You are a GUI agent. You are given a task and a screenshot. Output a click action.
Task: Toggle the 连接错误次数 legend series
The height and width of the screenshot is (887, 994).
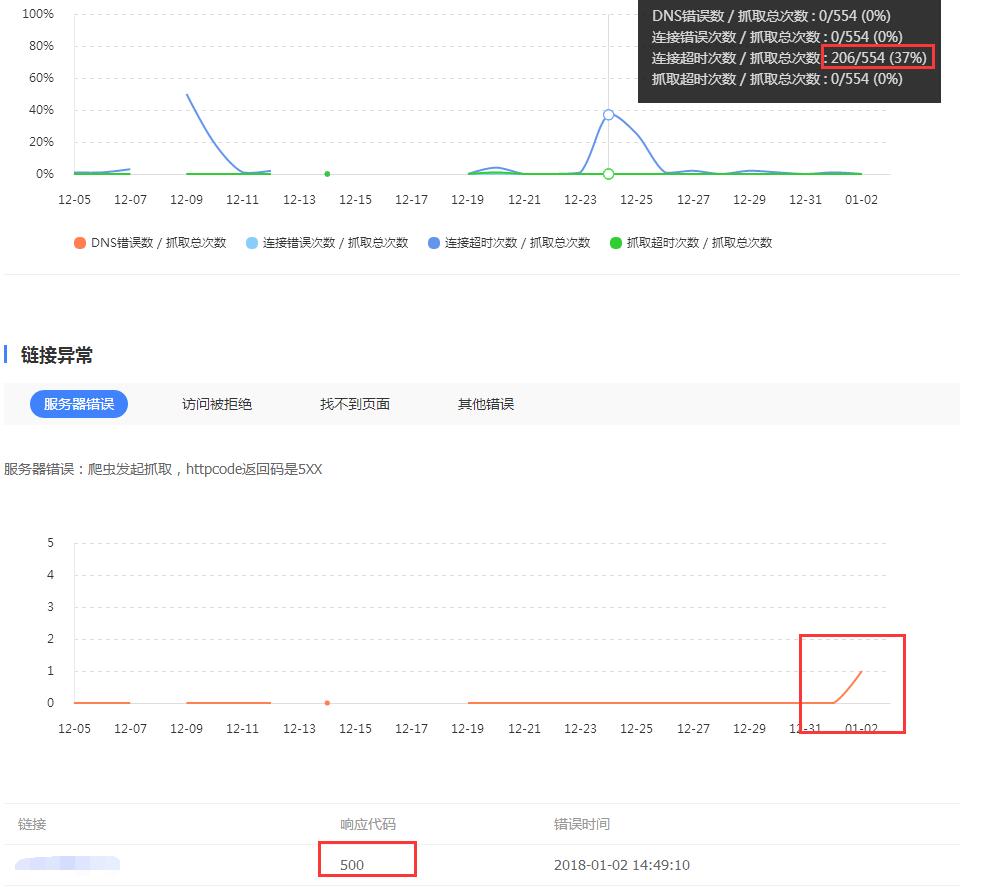click(x=327, y=243)
